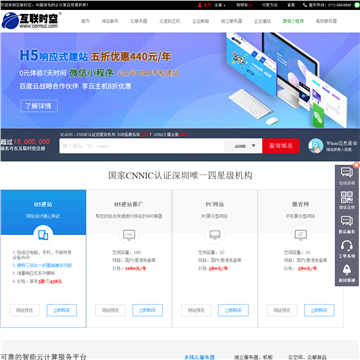Open the 高防服务器 nav item
Screen dimensions: 360x360
[326, 21]
